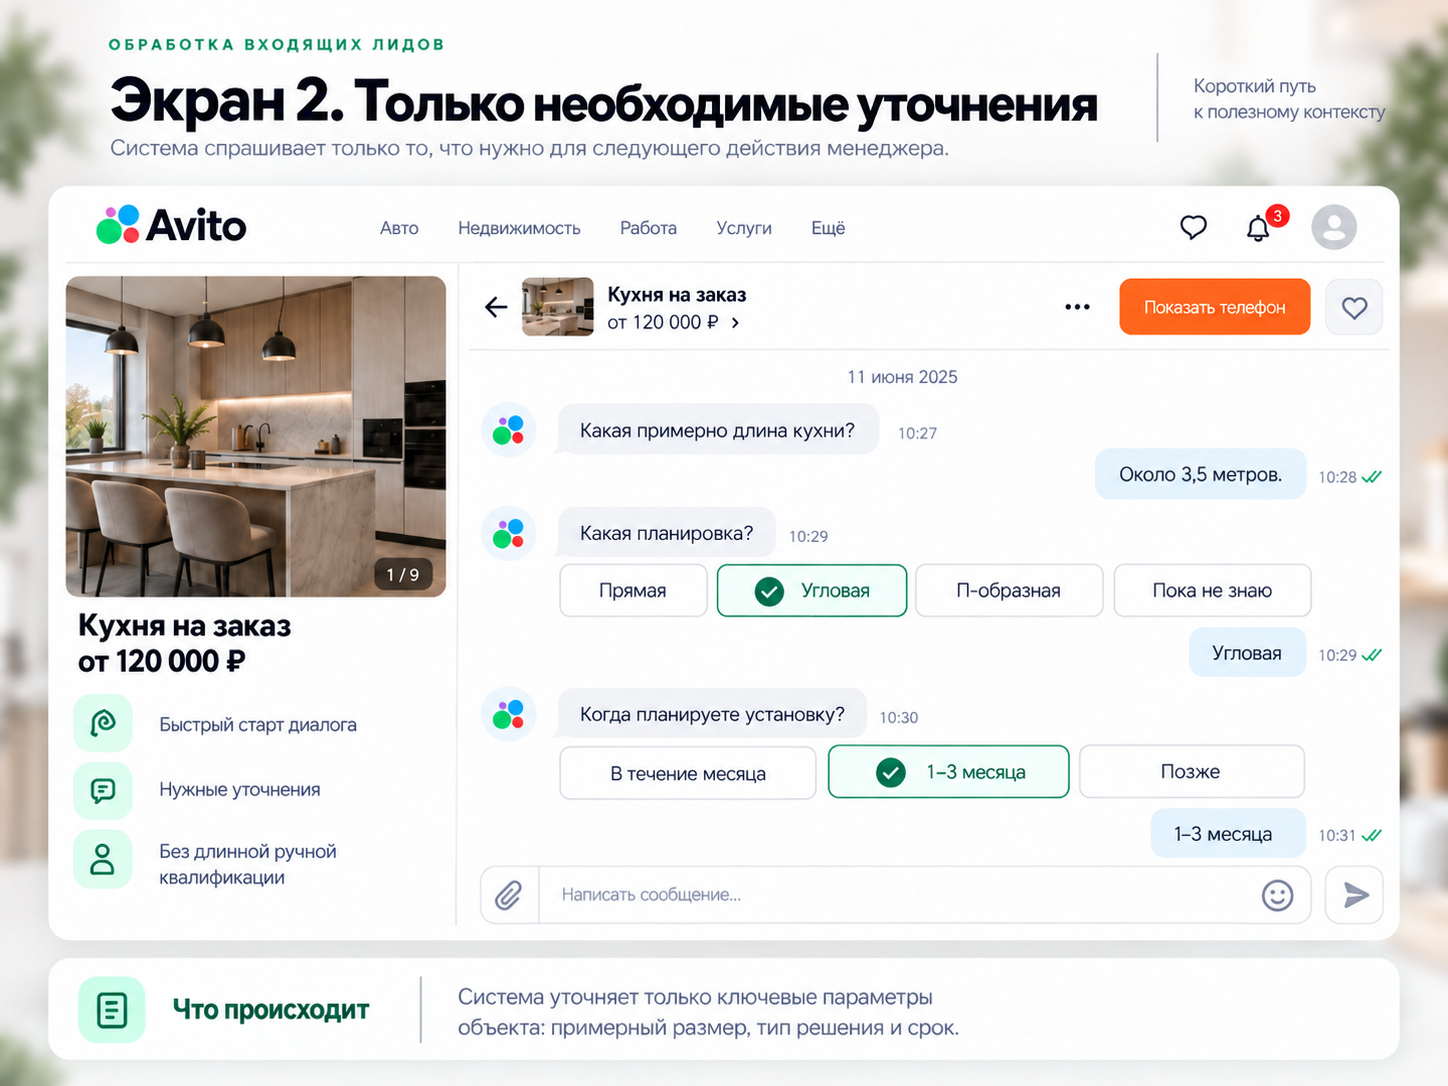Choose the Пока не знаю option

click(1212, 591)
